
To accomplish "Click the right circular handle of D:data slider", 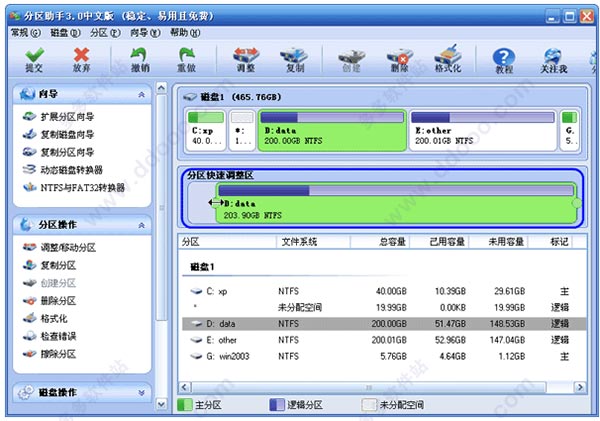I will point(576,203).
